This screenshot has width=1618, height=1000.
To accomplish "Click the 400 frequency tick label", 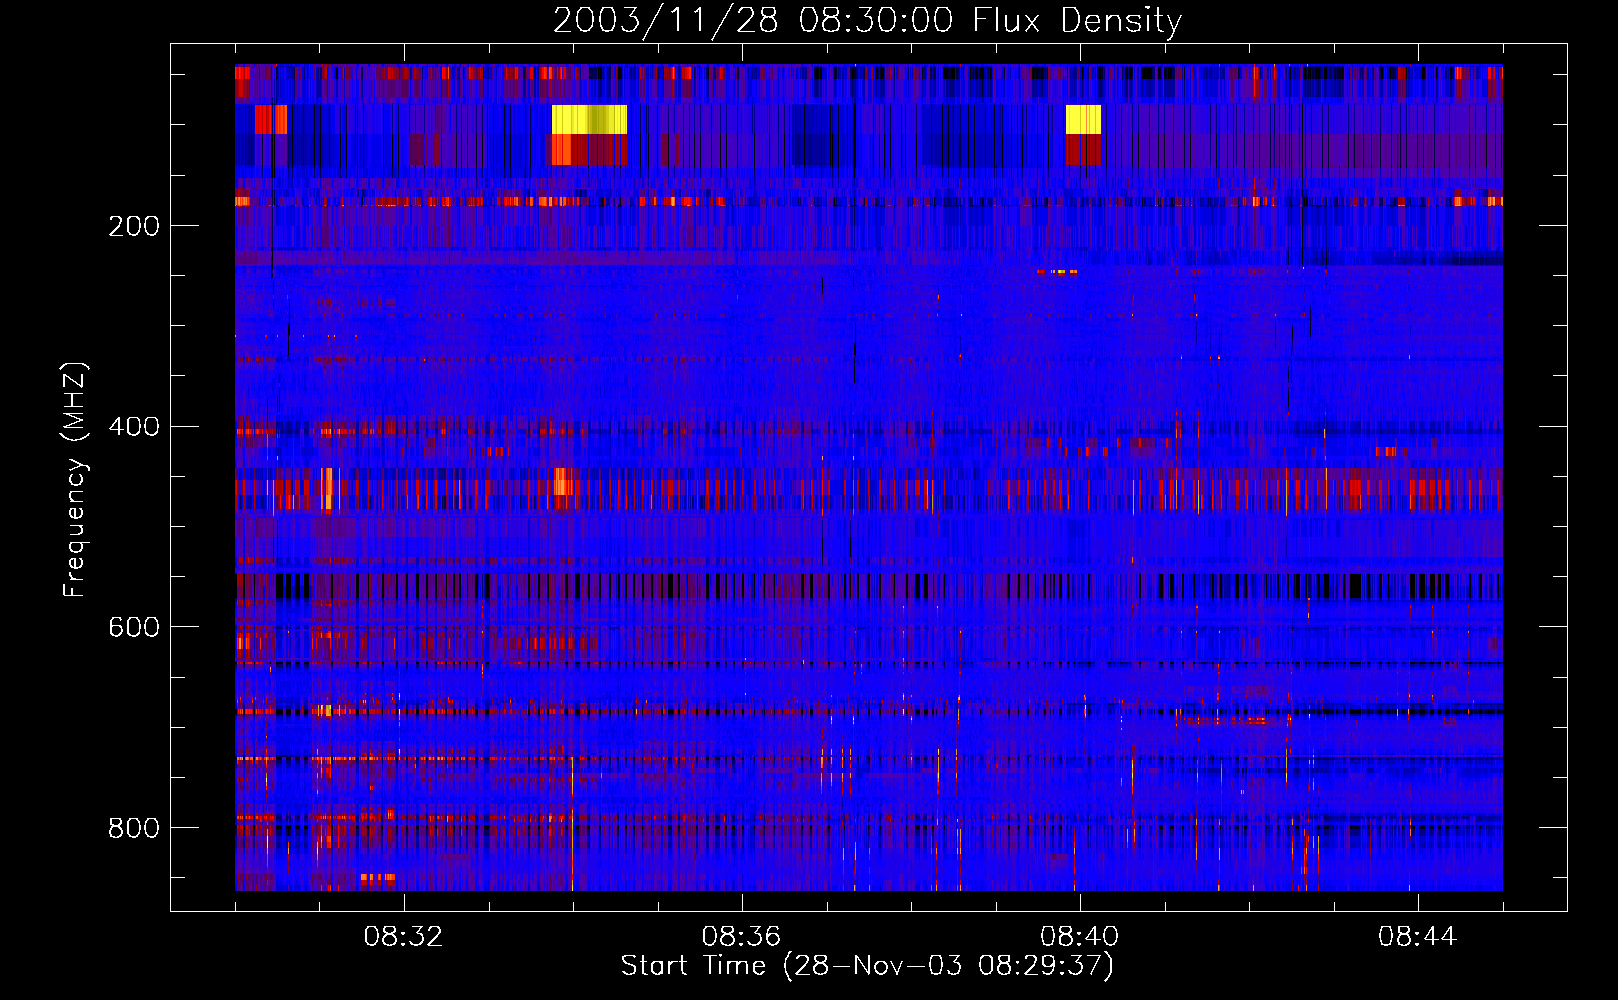I will (134, 427).
